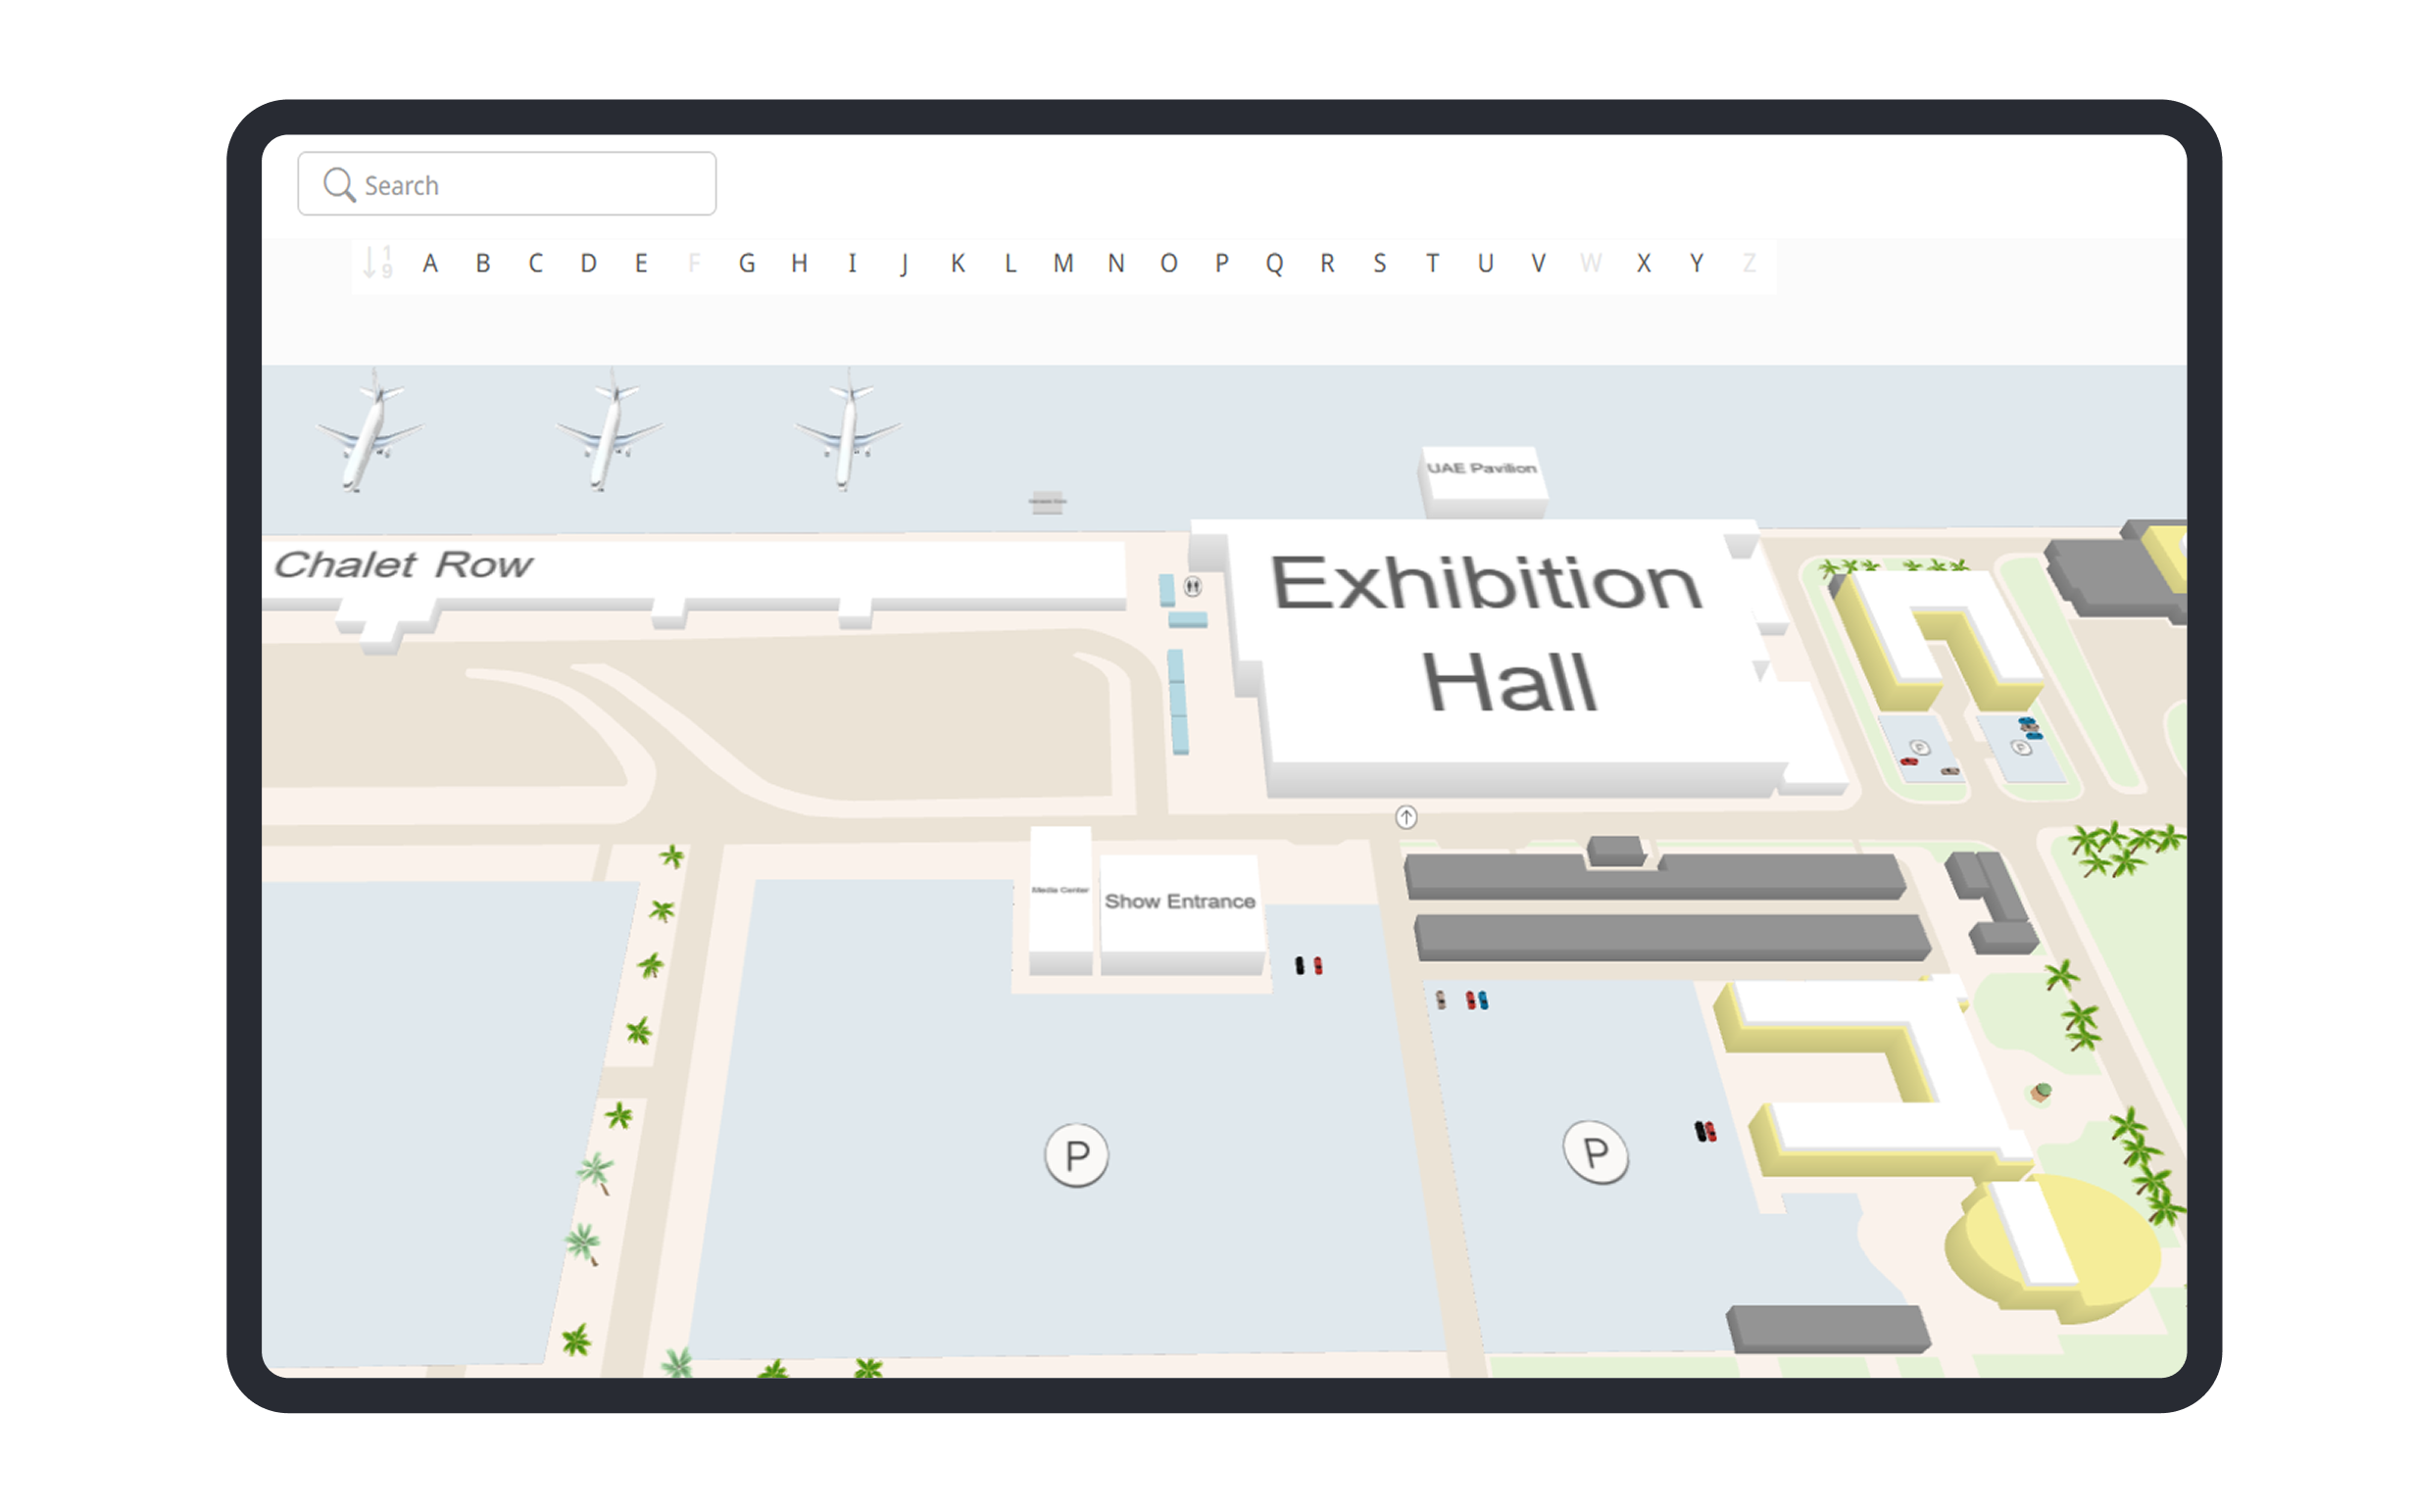Focus the Search input field
The width and height of the screenshot is (2415, 1512).
click(x=530, y=185)
